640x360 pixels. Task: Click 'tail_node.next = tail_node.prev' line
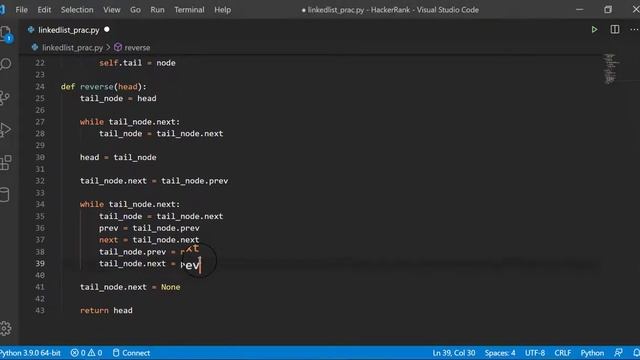154,181
